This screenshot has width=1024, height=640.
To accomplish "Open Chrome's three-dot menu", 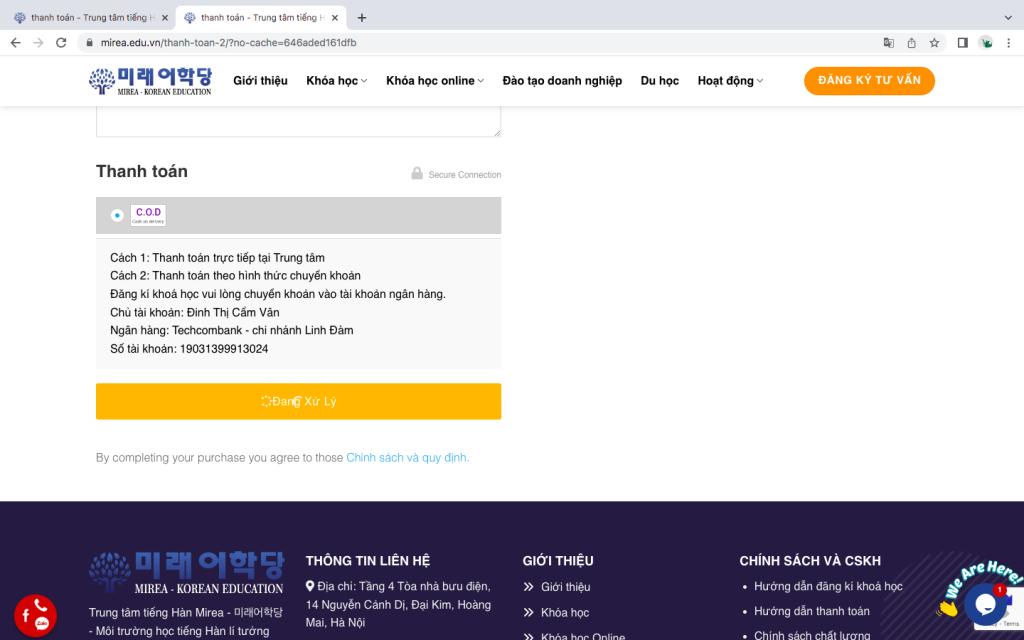I will click(1008, 43).
